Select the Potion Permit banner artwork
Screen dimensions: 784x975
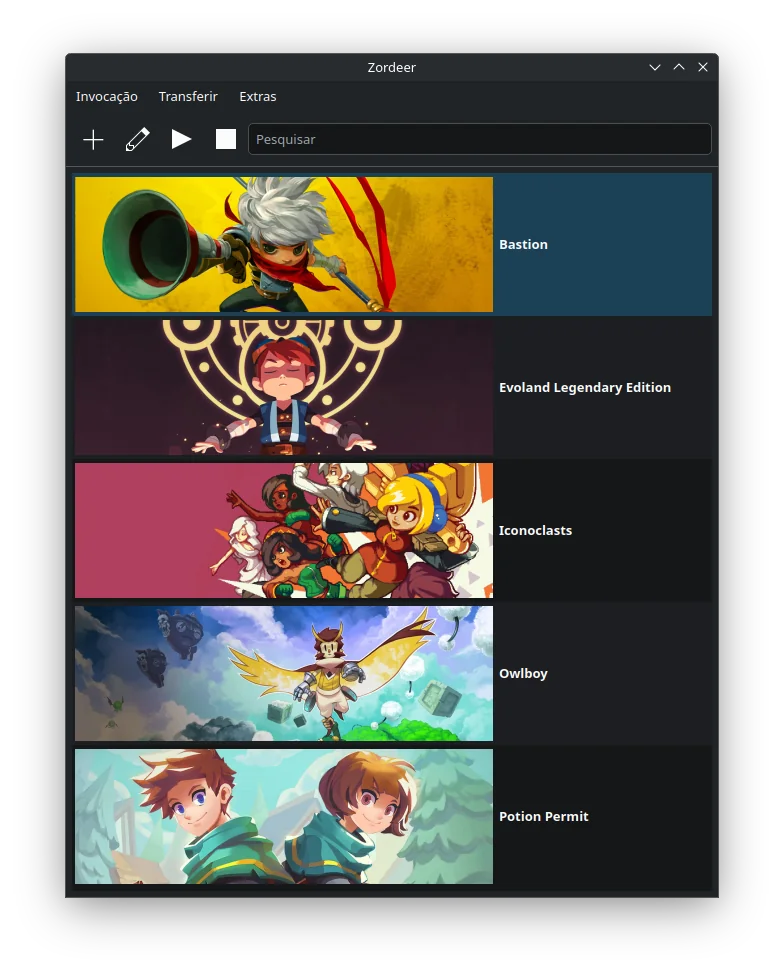284,817
